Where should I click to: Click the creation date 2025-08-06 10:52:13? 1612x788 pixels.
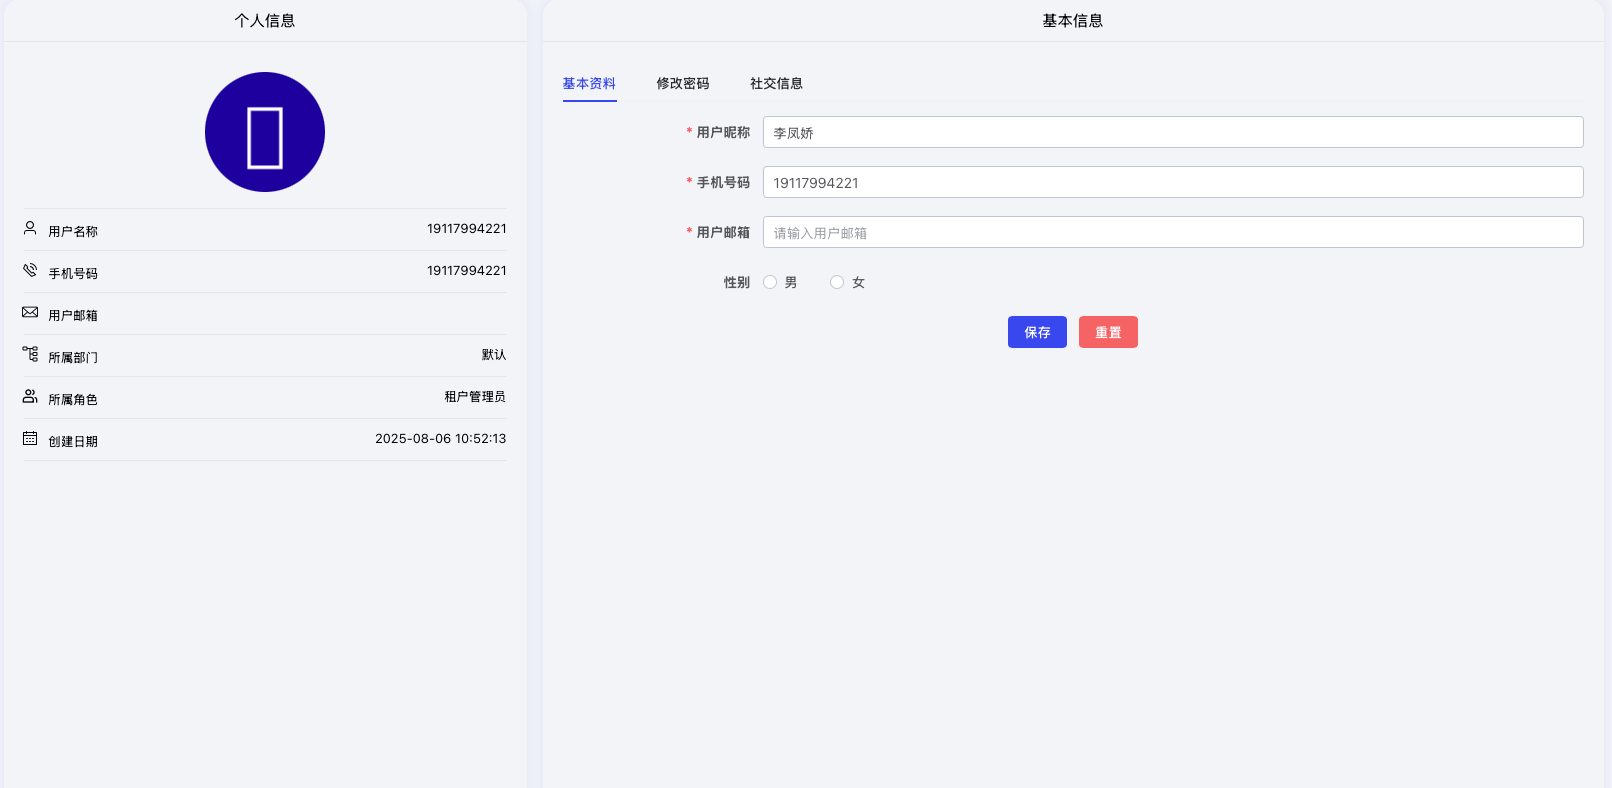click(440, 439)
